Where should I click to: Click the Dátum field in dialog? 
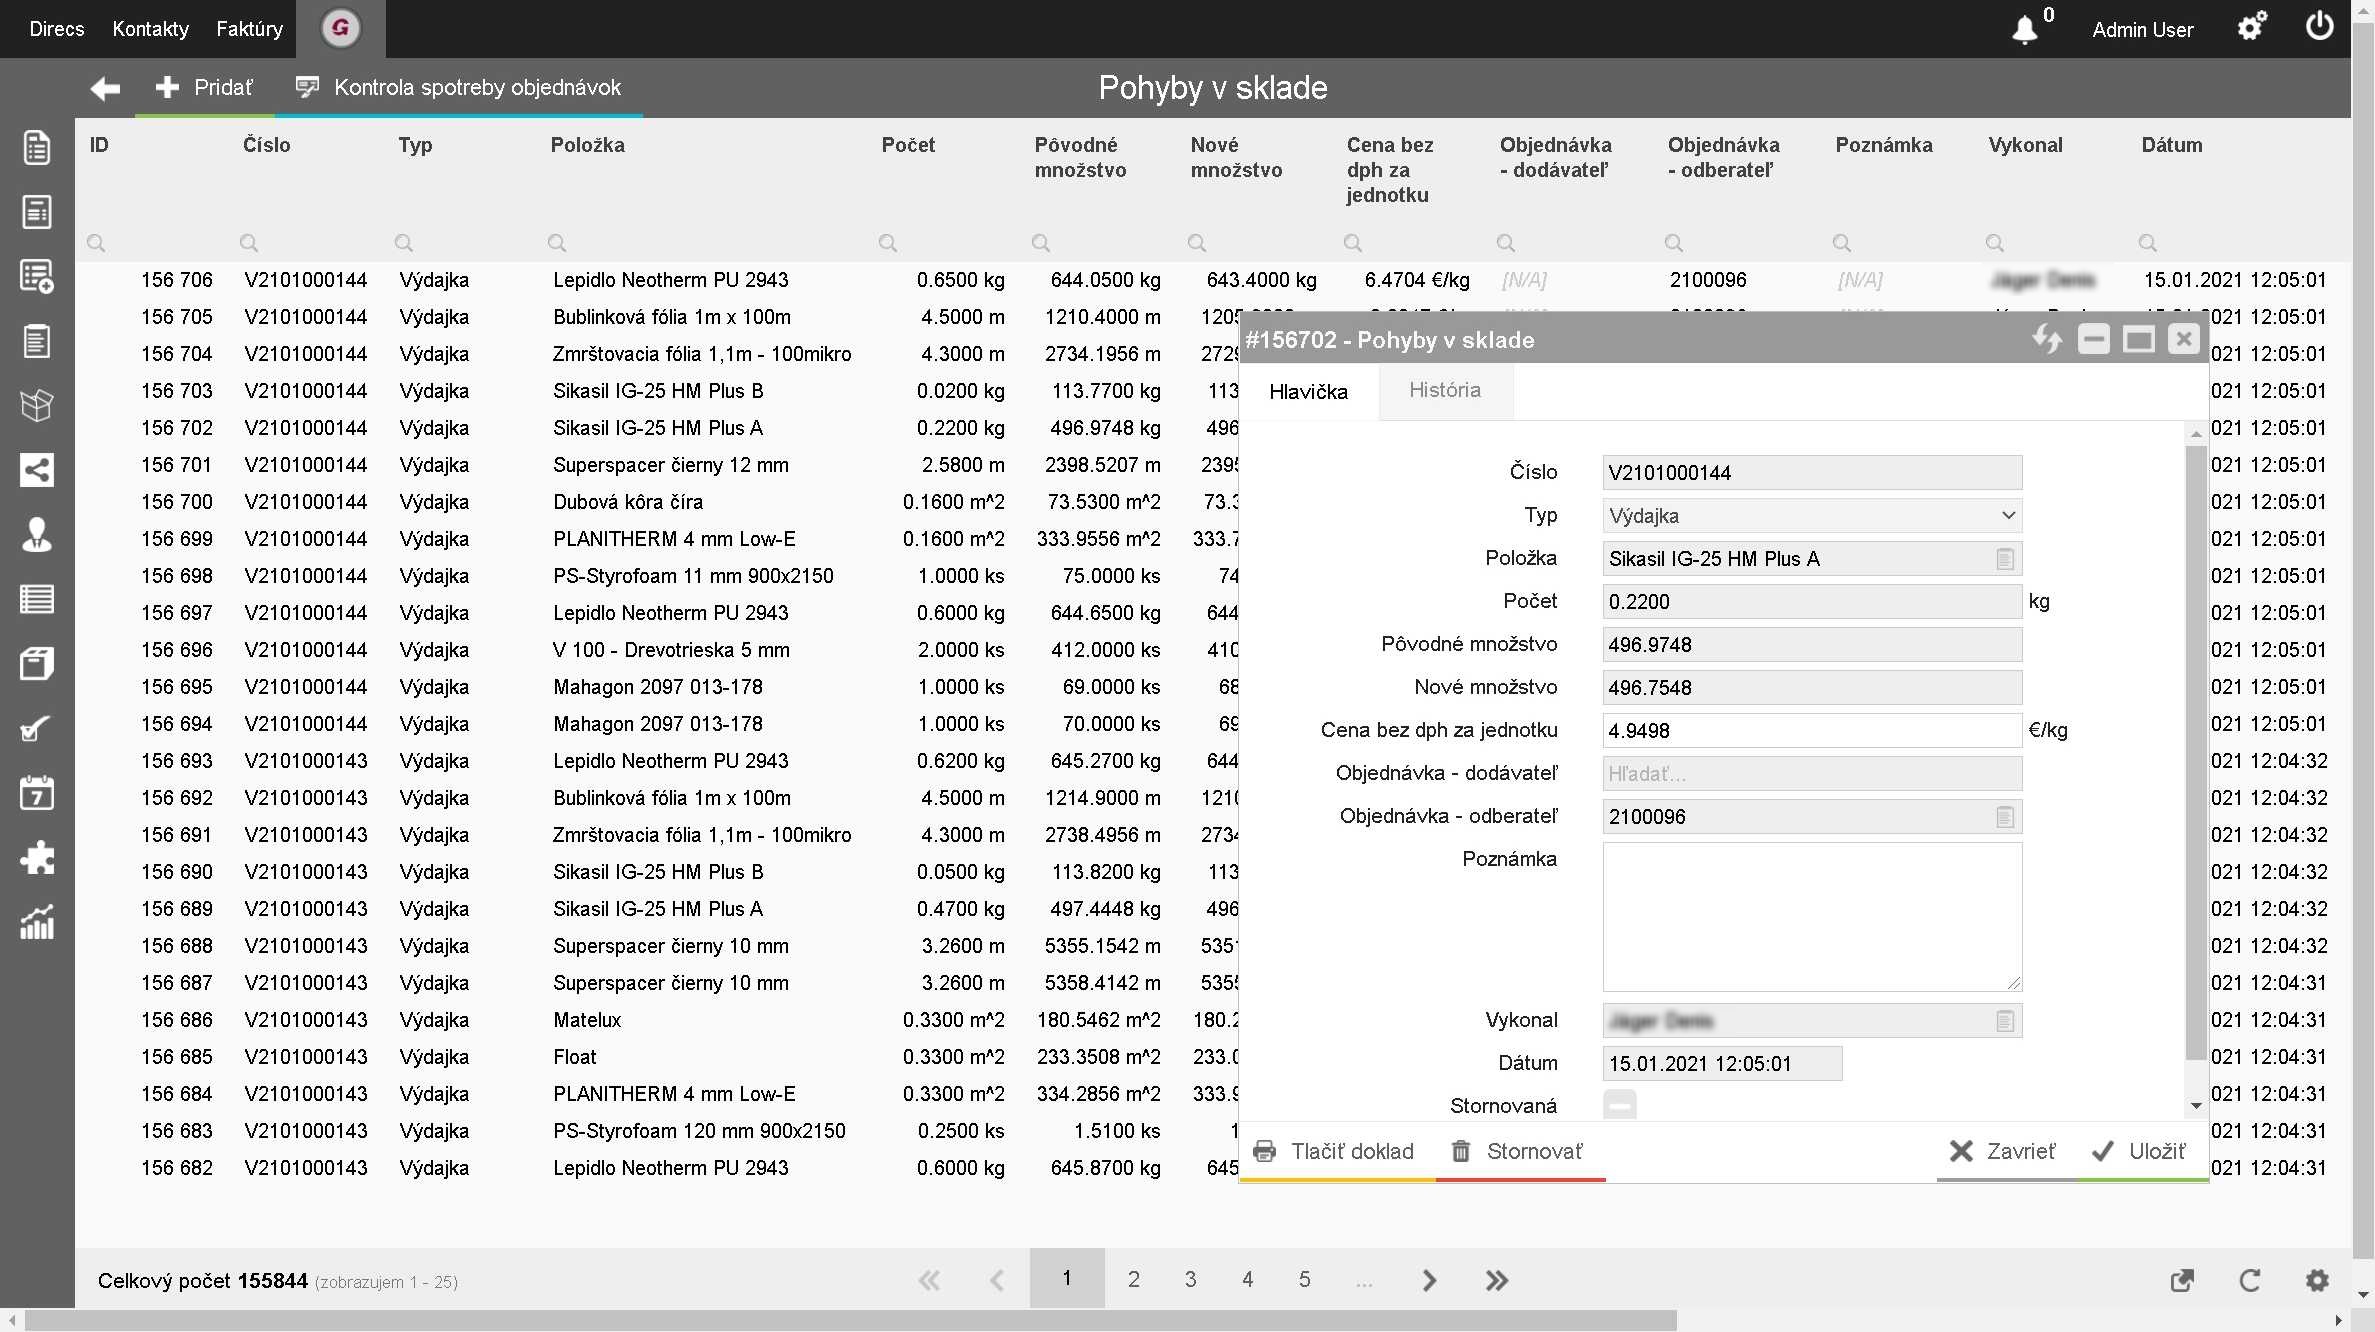(1722, 1064)
